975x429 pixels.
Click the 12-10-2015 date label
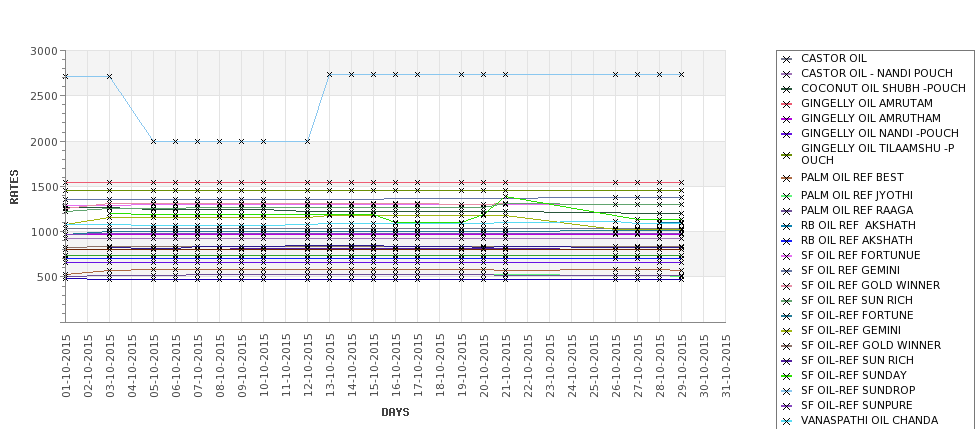(x=308, y=366)
